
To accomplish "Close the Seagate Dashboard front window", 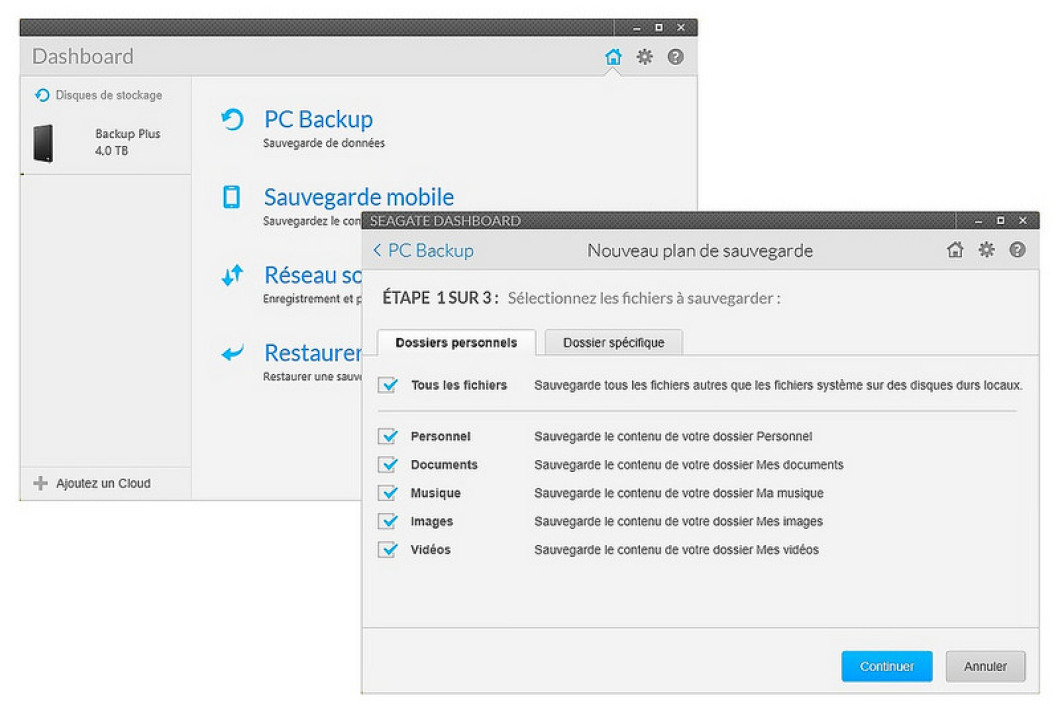I will pyautogui.click(x=1023, y=221).
